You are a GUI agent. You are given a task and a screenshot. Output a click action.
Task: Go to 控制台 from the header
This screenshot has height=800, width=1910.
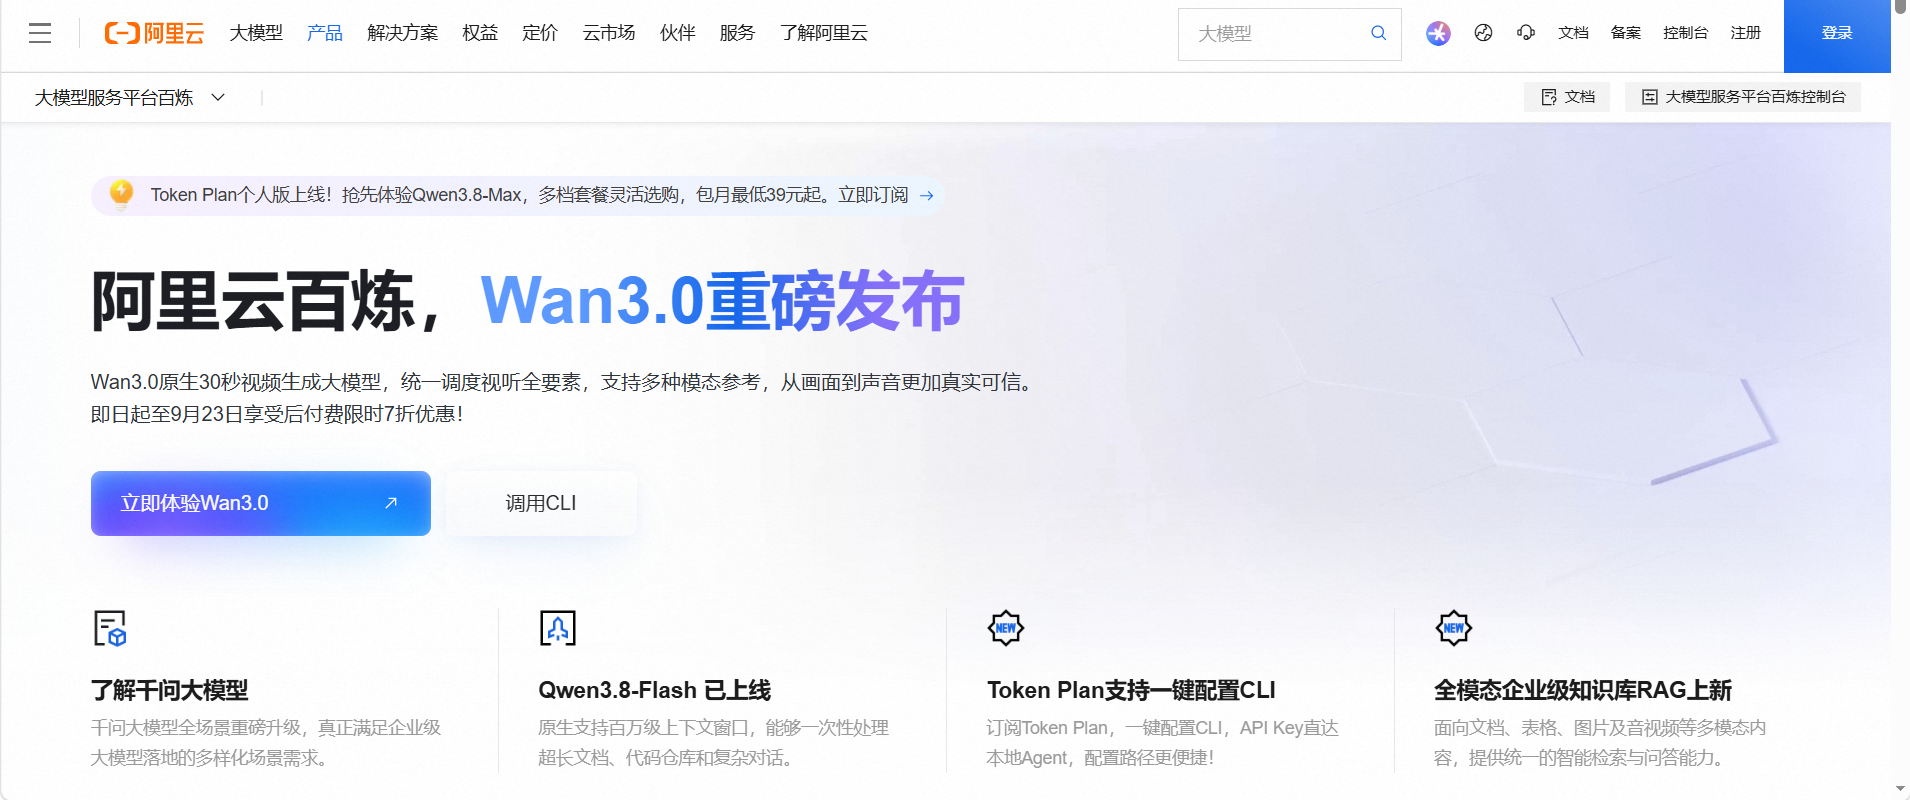tap(1685, 33)
